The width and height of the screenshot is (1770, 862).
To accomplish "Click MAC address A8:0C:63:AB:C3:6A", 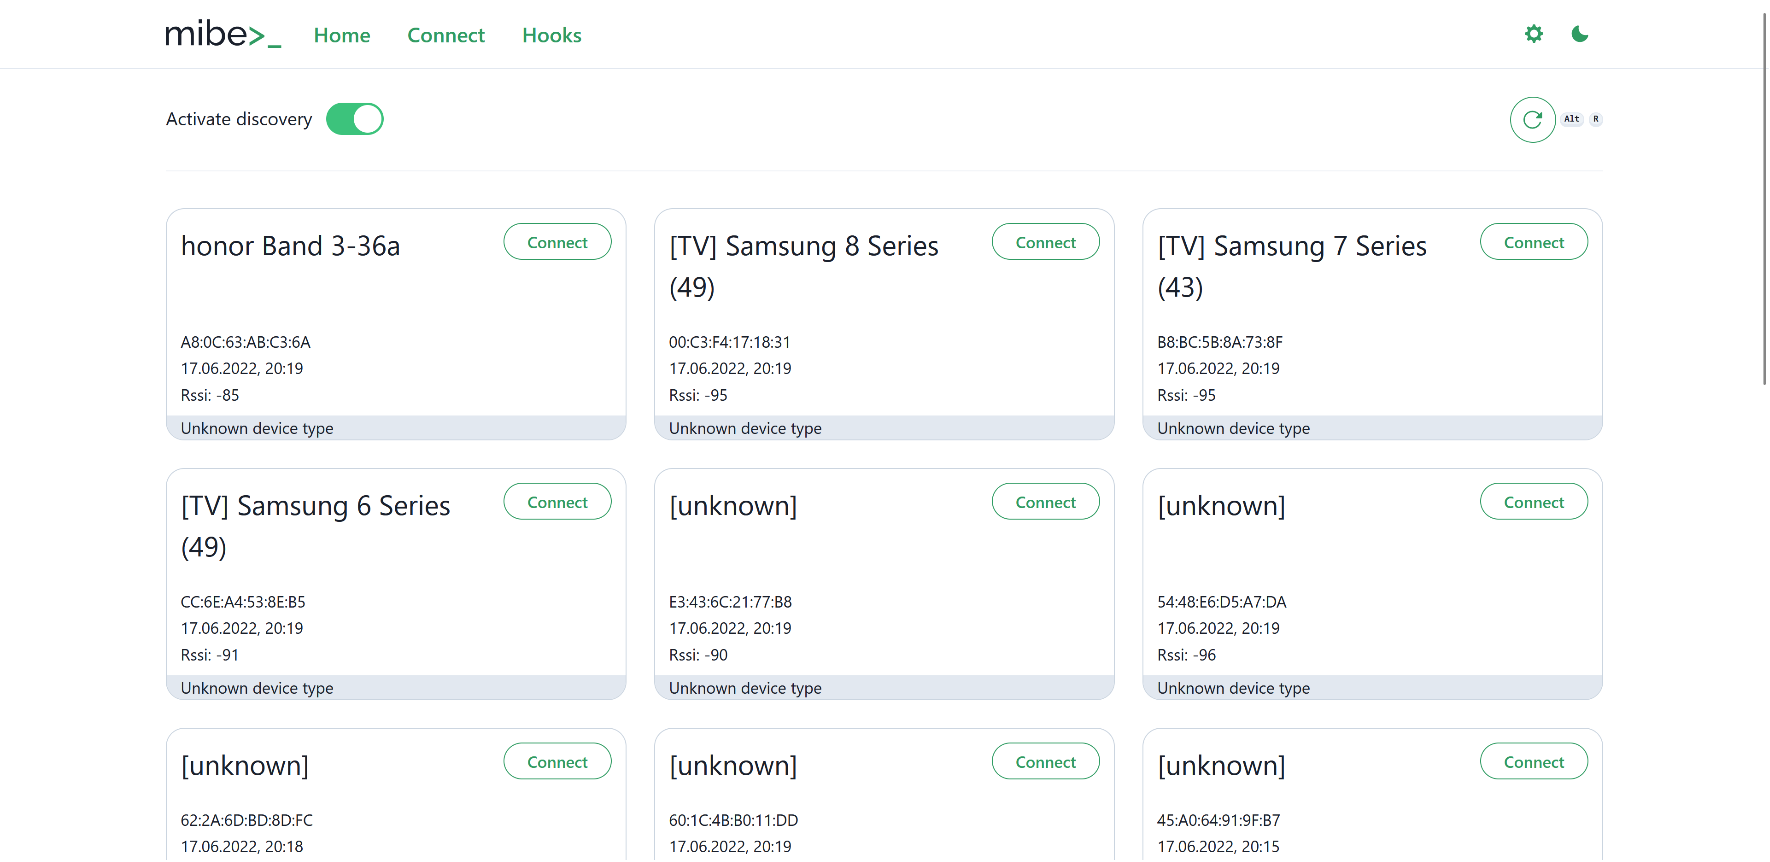I will [x=246, y=342].
